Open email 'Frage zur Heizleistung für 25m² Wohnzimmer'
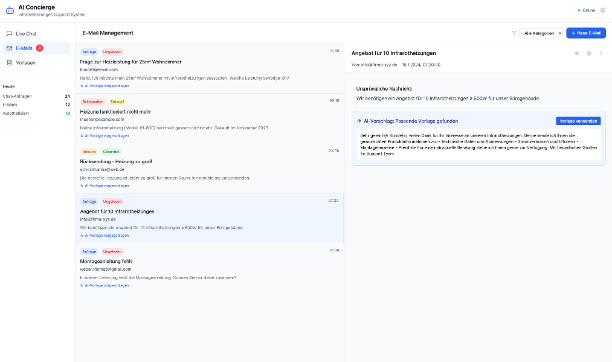 pyautogui.click(x=210, y=68)
